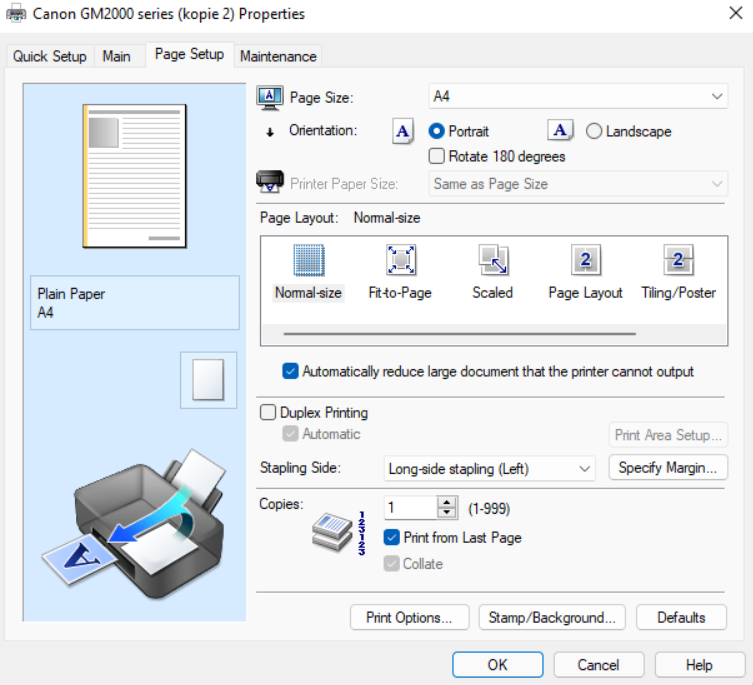
Task: Open Stamp/Background settings
Action: [552, 617]
